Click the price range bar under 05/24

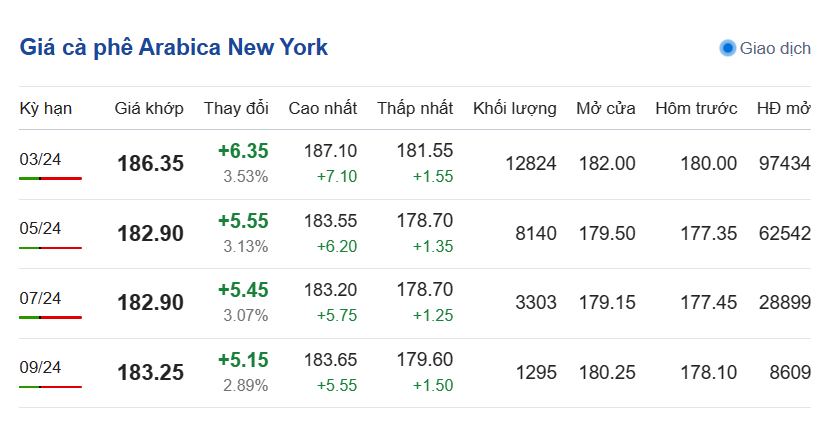(50, 247)
